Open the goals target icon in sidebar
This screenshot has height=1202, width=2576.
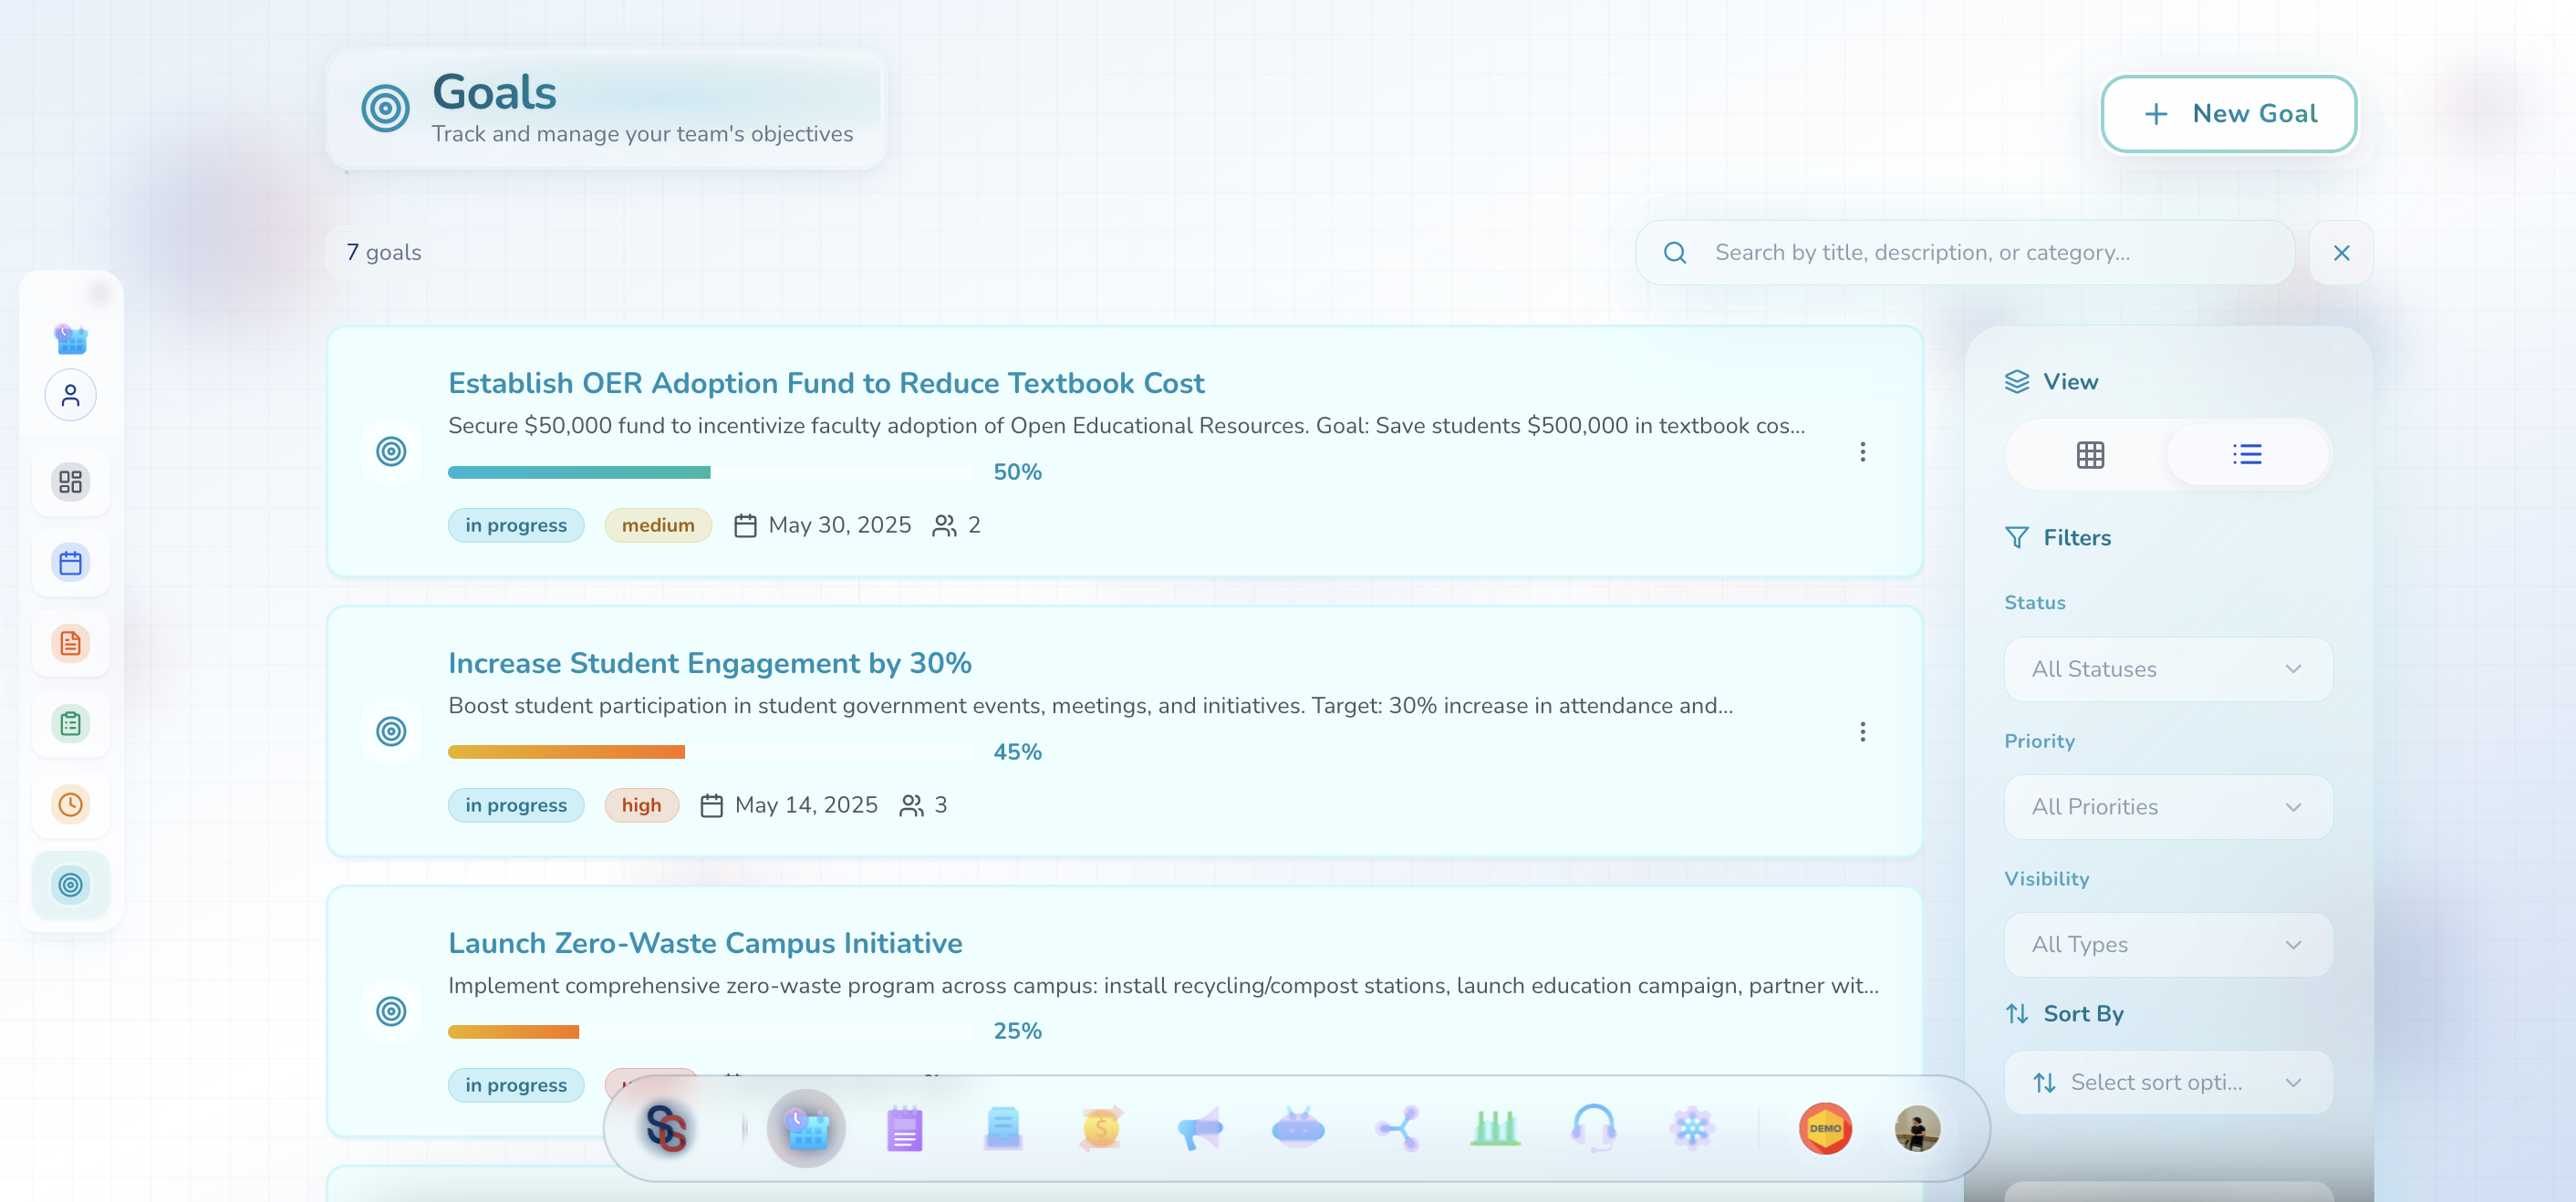[70, 884]
